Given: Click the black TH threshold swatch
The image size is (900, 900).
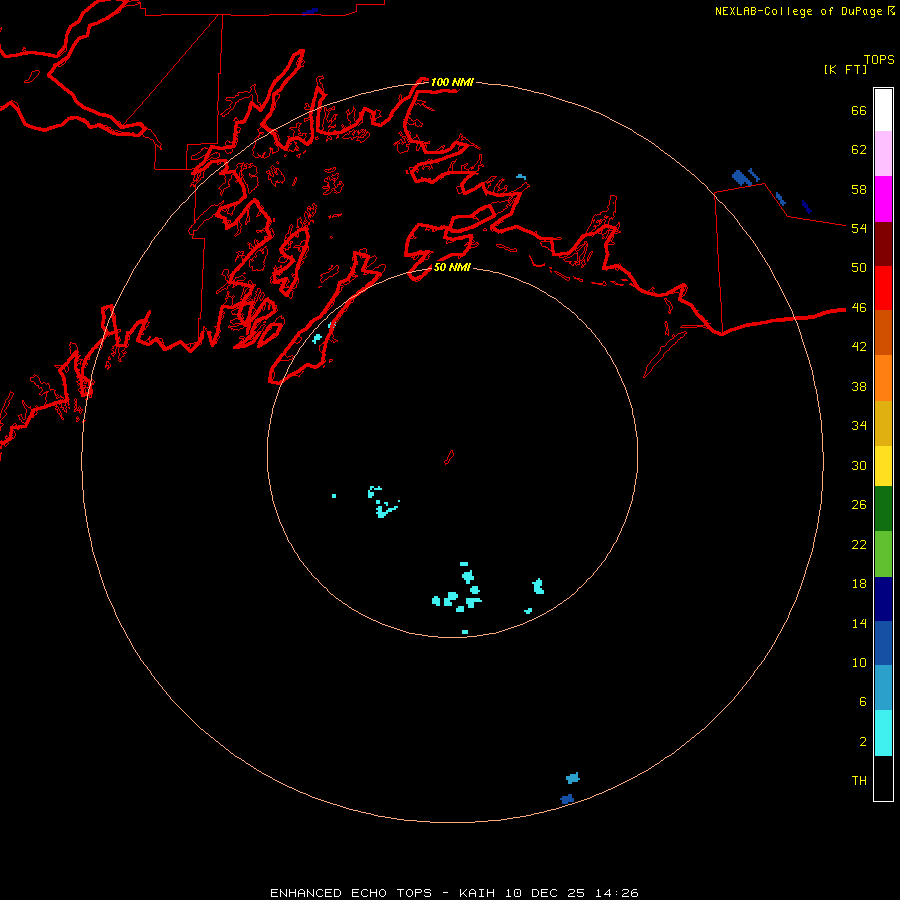Looking at the screenshot, I should [x=883, y=778].
